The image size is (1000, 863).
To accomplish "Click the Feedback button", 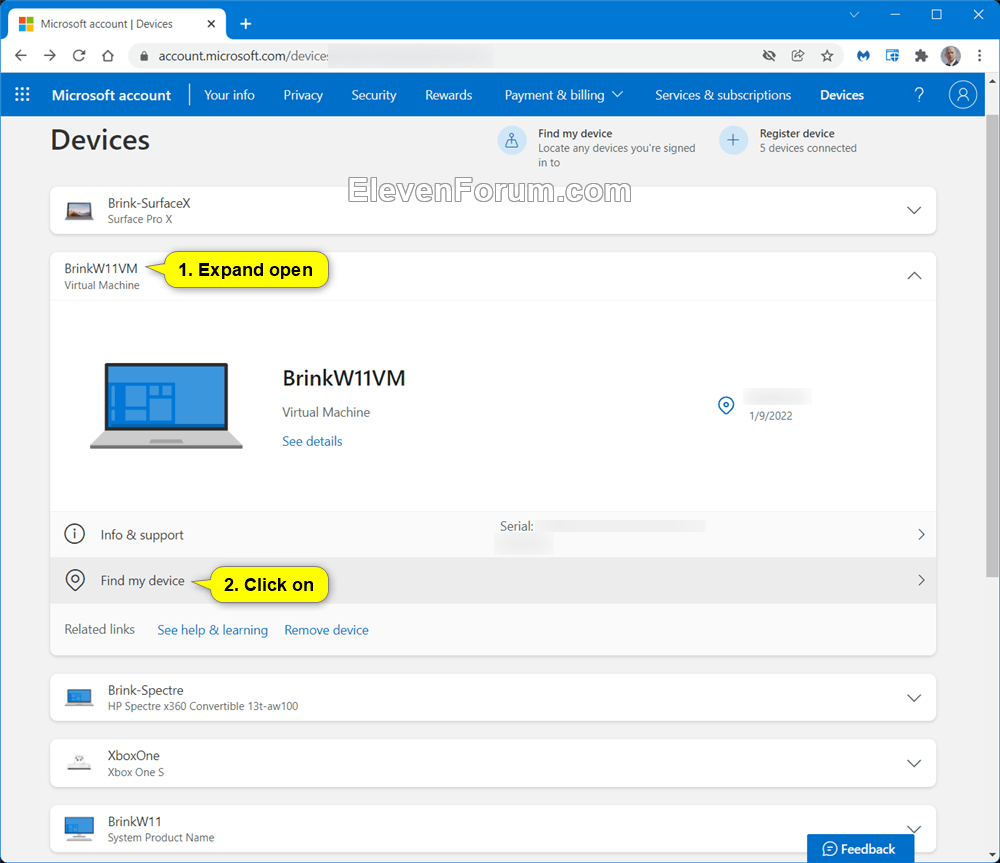I will (860, 848).
